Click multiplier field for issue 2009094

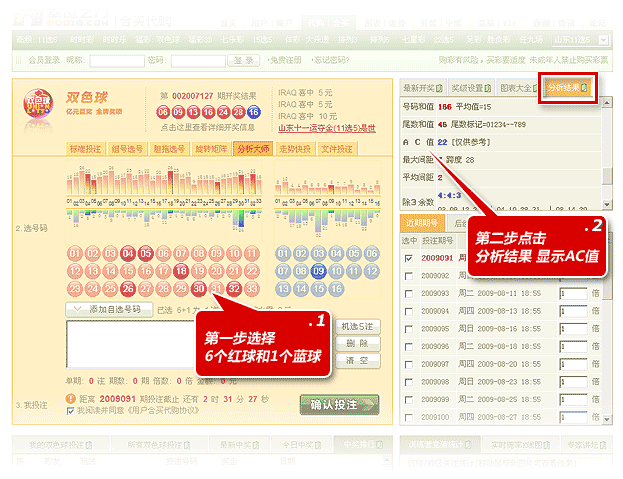tap(573, 311)
